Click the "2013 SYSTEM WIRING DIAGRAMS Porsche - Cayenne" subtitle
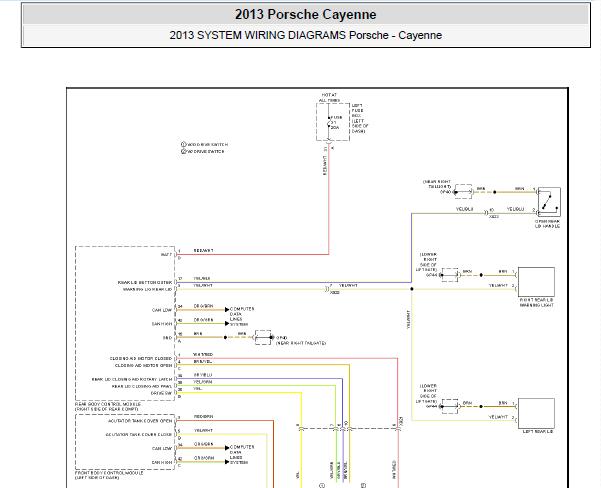Screen dimensions: 601x488 [305, 35]
